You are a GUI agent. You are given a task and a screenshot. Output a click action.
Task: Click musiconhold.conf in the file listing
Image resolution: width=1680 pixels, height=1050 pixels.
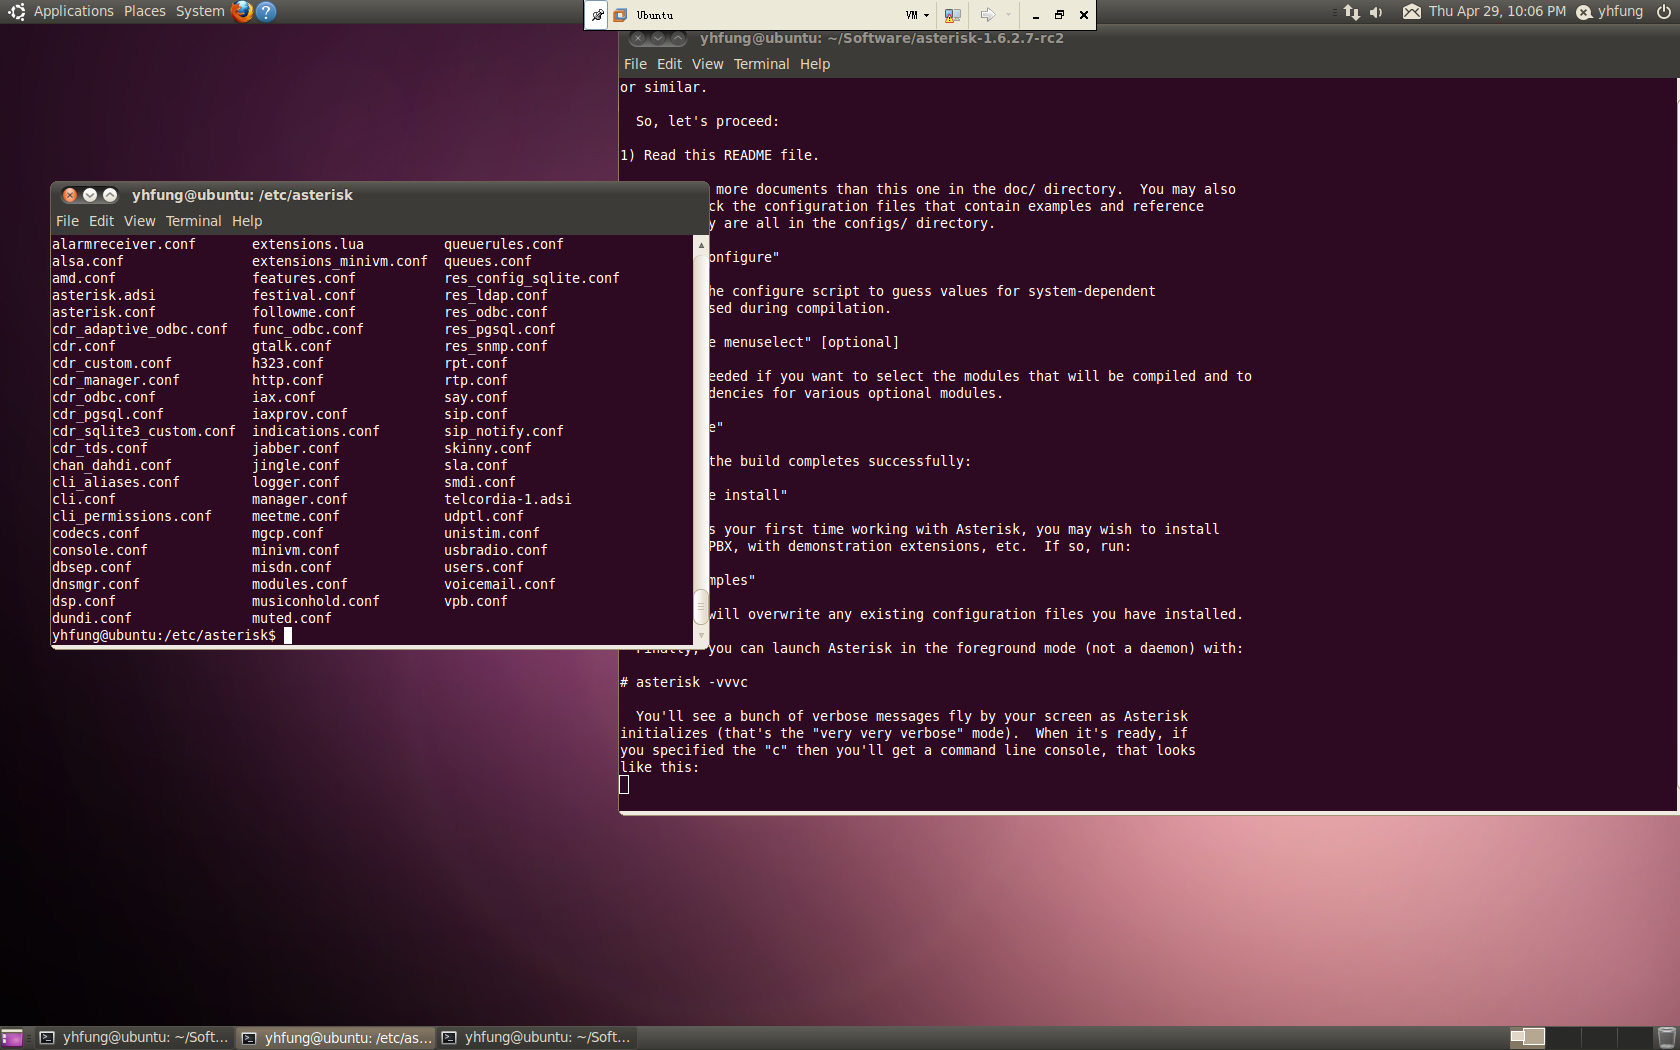[316, 601]
